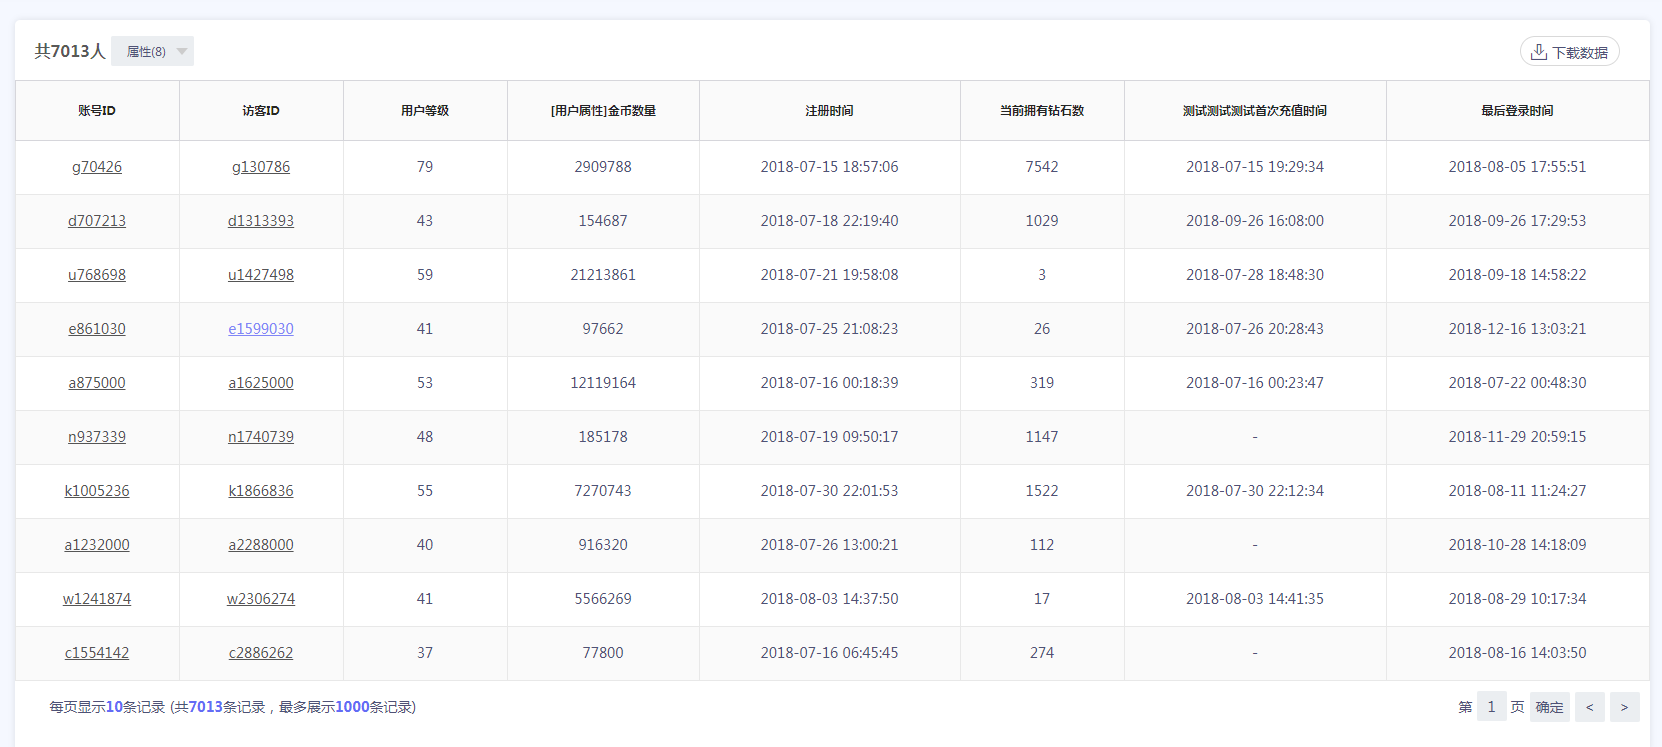Open visitor ID e1599030 link
The height and width of the screenshot is (747, 1662).
261,329
